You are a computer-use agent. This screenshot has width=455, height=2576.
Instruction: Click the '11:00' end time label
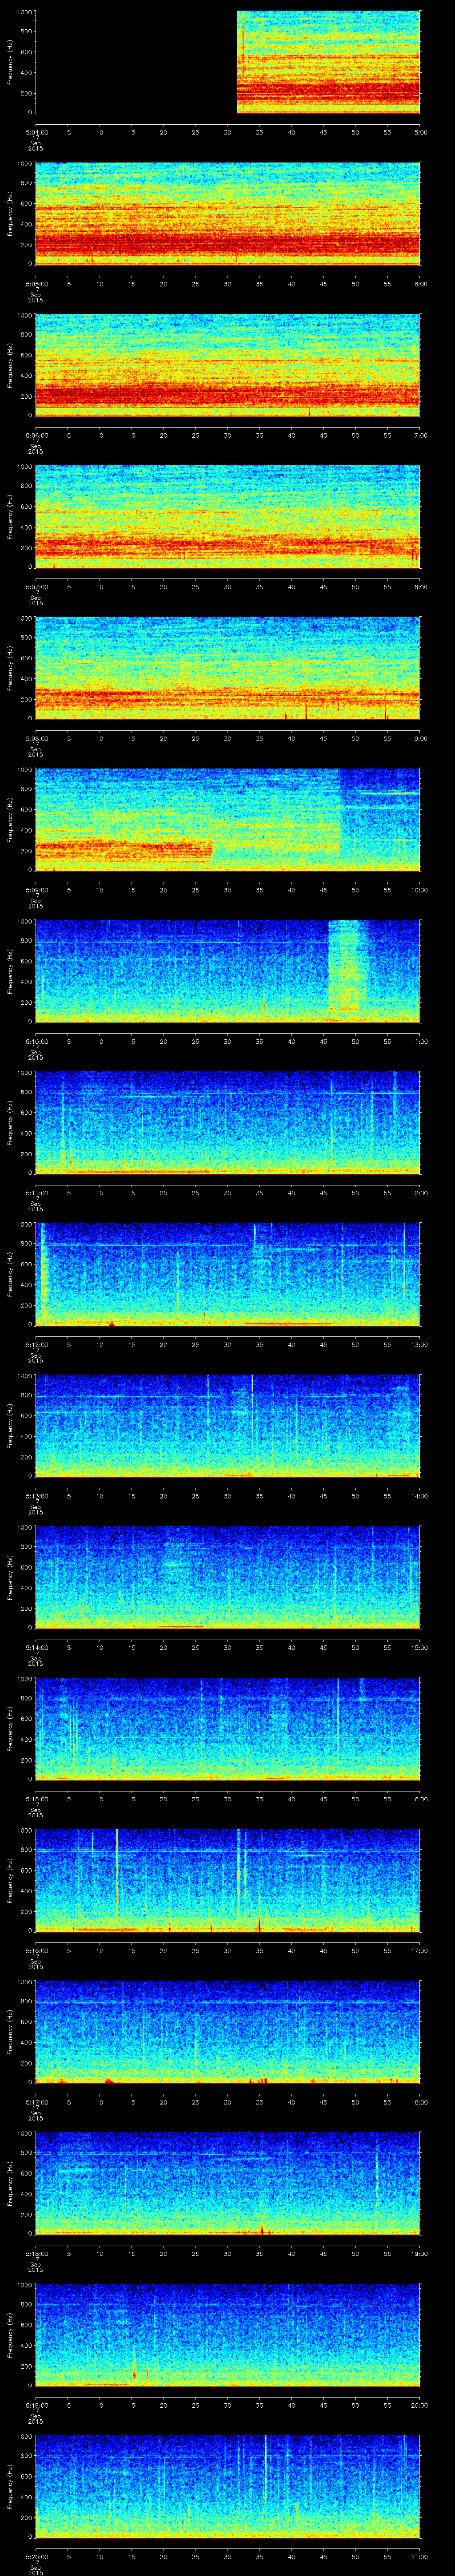click(419, 1041)
